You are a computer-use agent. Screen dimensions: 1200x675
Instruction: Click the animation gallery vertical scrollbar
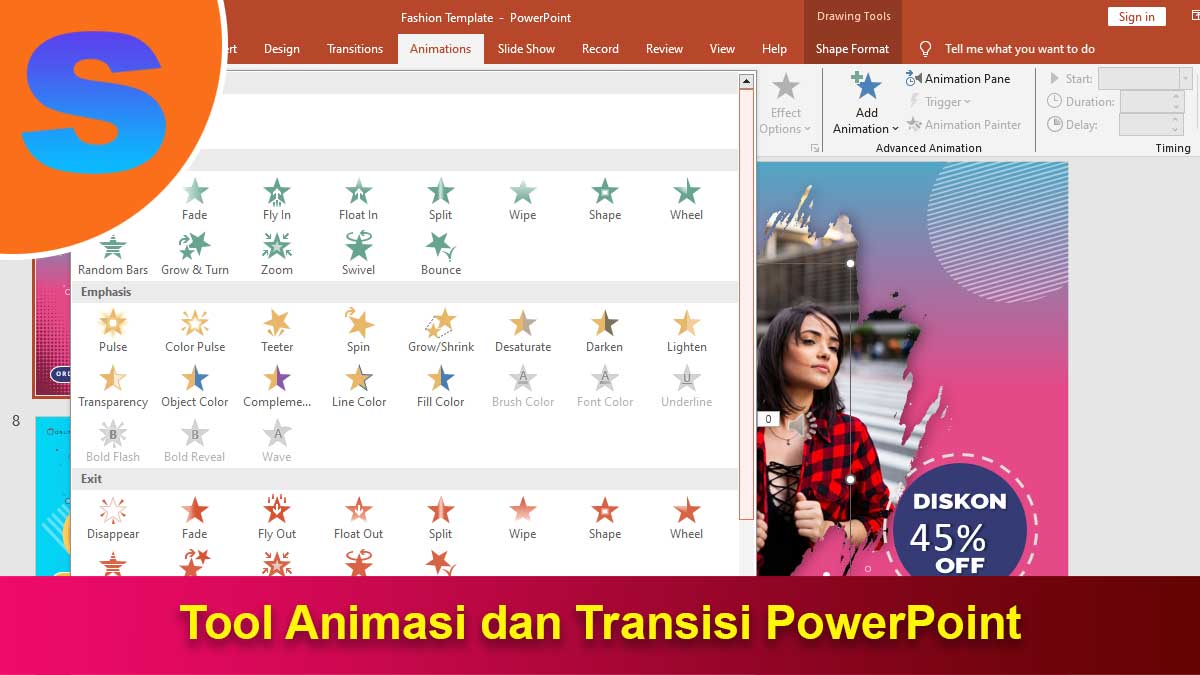pyautogui.click(x=746, y=304)
